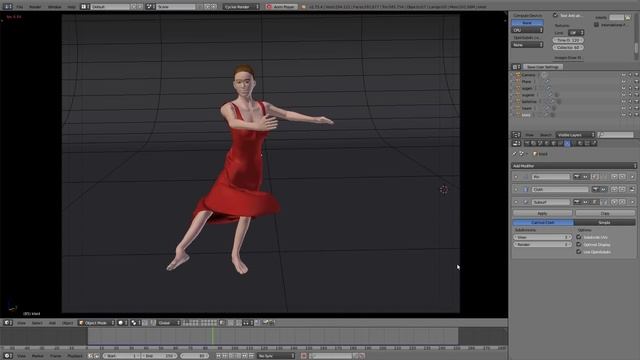Open the viewport shading mode selector
The image size is (640, 360).
122,323
